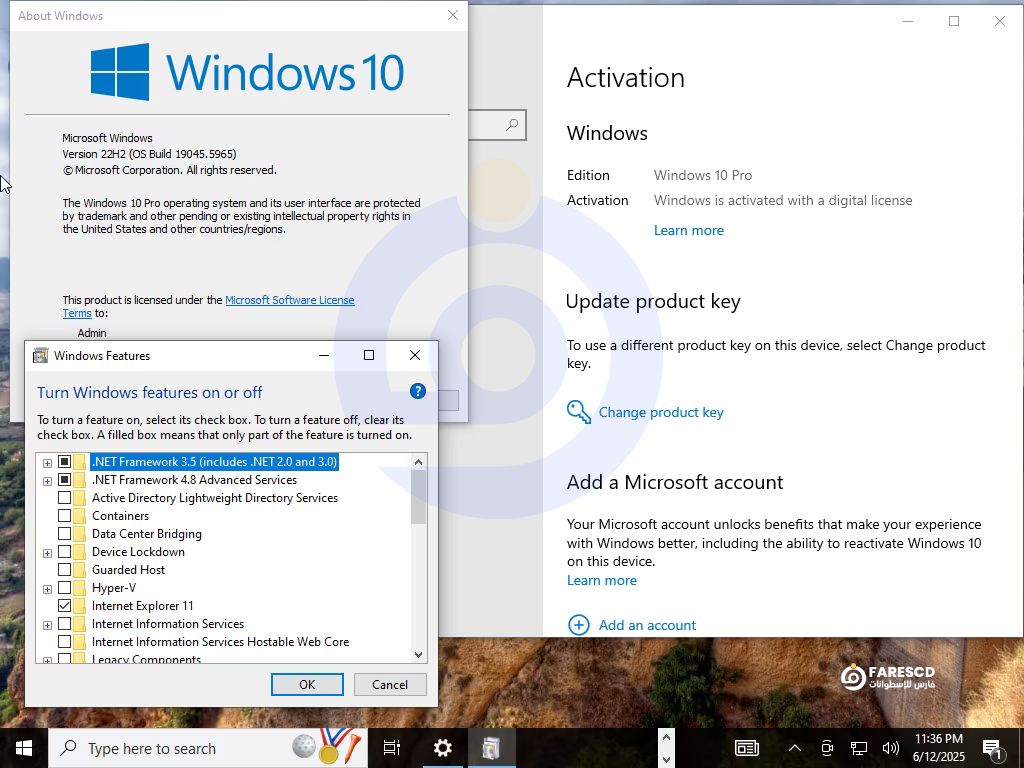Viewport: 1024px width, 768px height.
Task: Click the features list scroll-down arrow
Action: 419,654
